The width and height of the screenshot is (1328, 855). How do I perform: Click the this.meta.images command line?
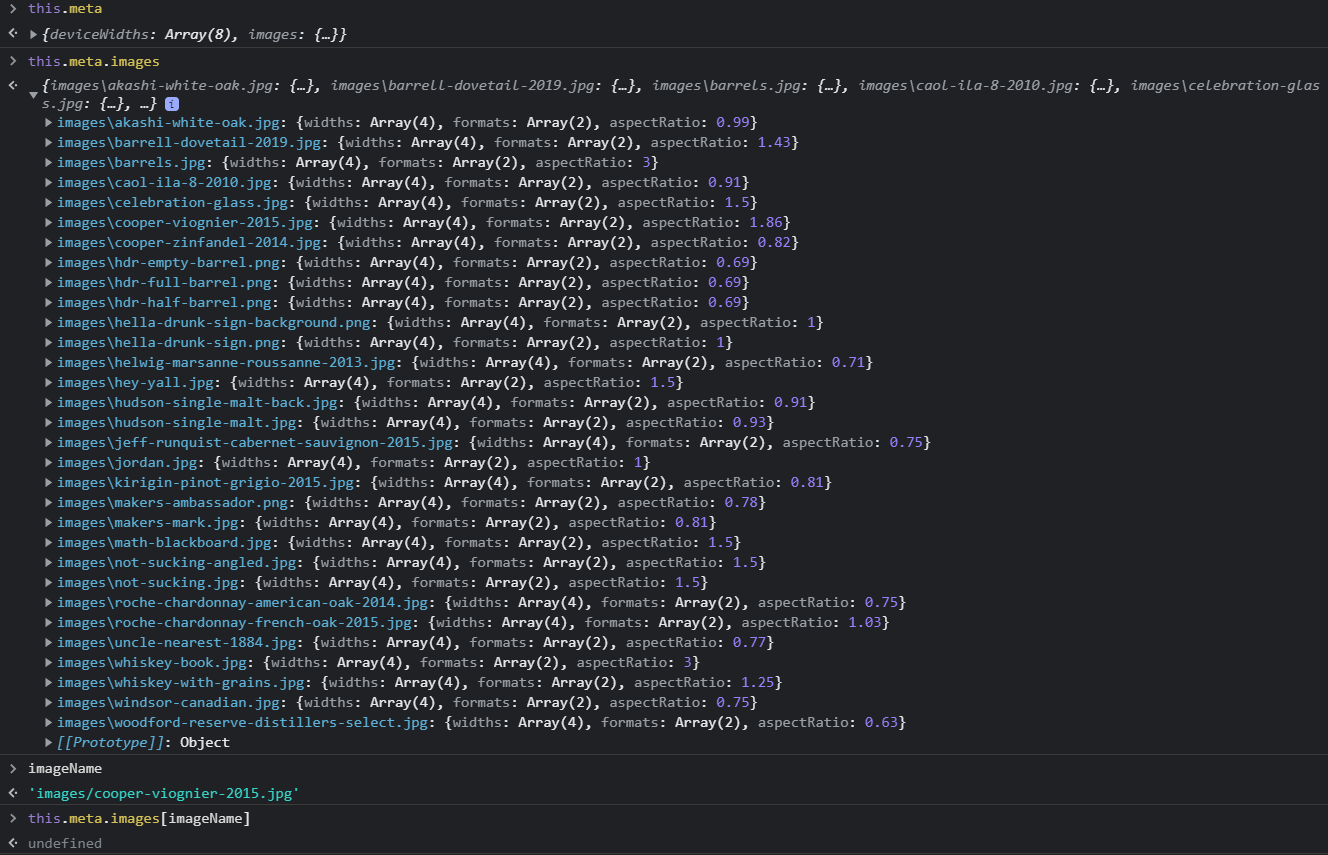93,62
